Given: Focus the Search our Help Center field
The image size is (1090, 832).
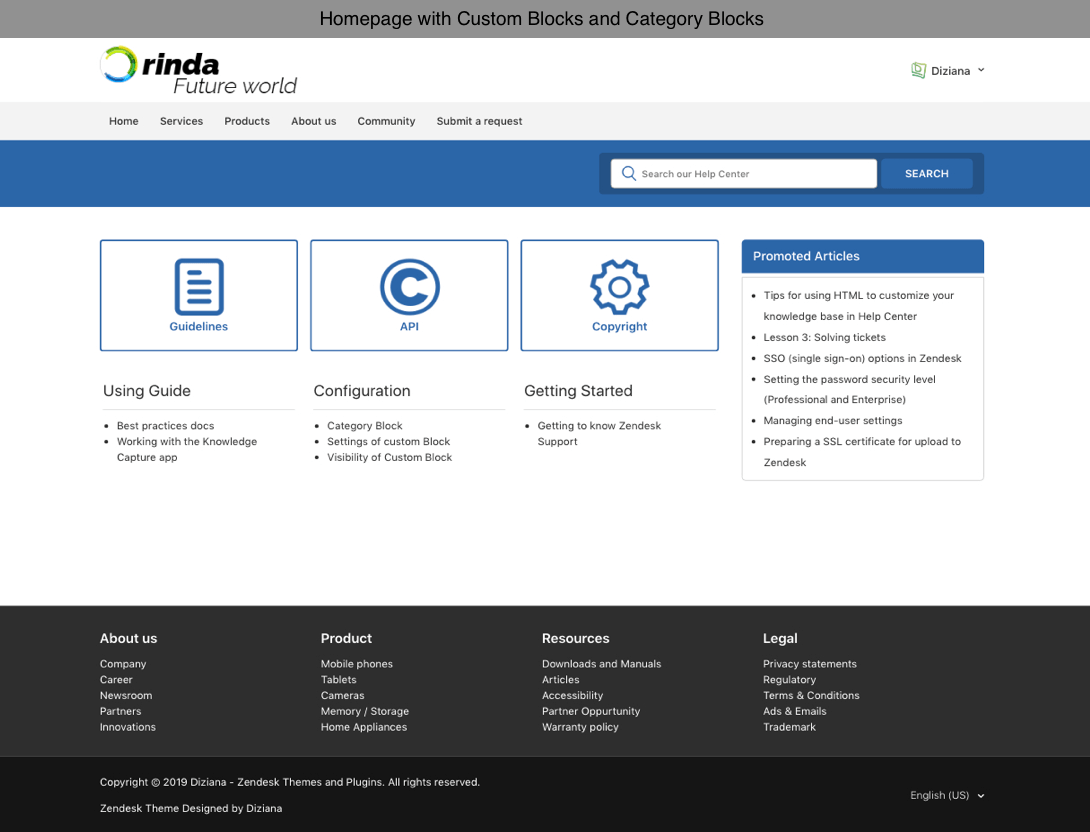Looking at the screenshot, I should tap(755, 173).
